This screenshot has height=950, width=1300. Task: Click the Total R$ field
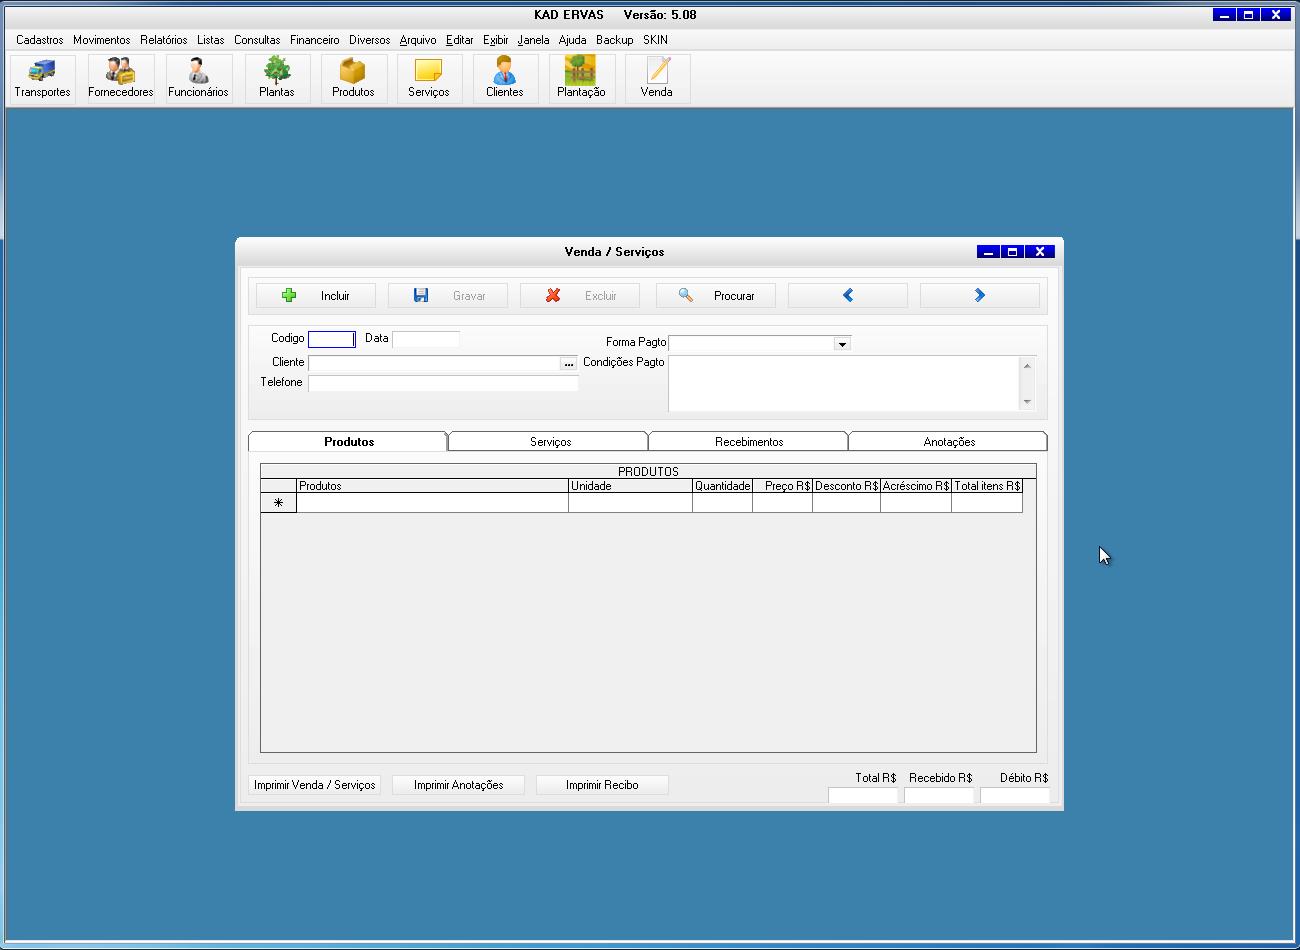pos(863,796)
